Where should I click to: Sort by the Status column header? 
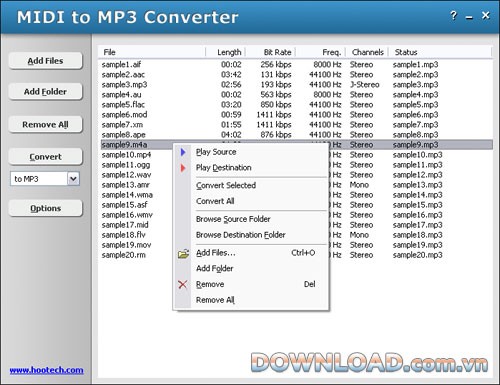[440, 52]
